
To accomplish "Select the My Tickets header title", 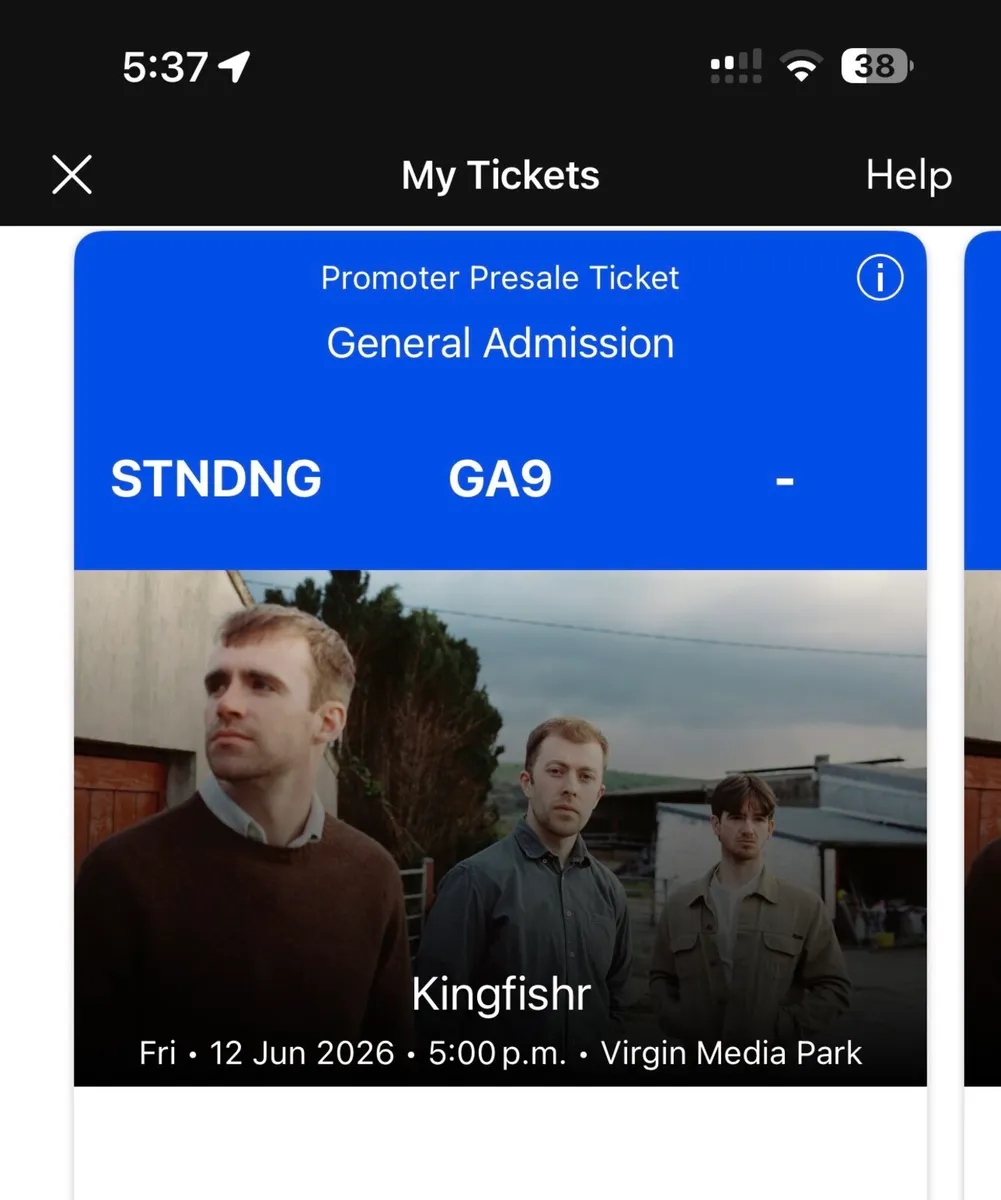I will [500, 176].
